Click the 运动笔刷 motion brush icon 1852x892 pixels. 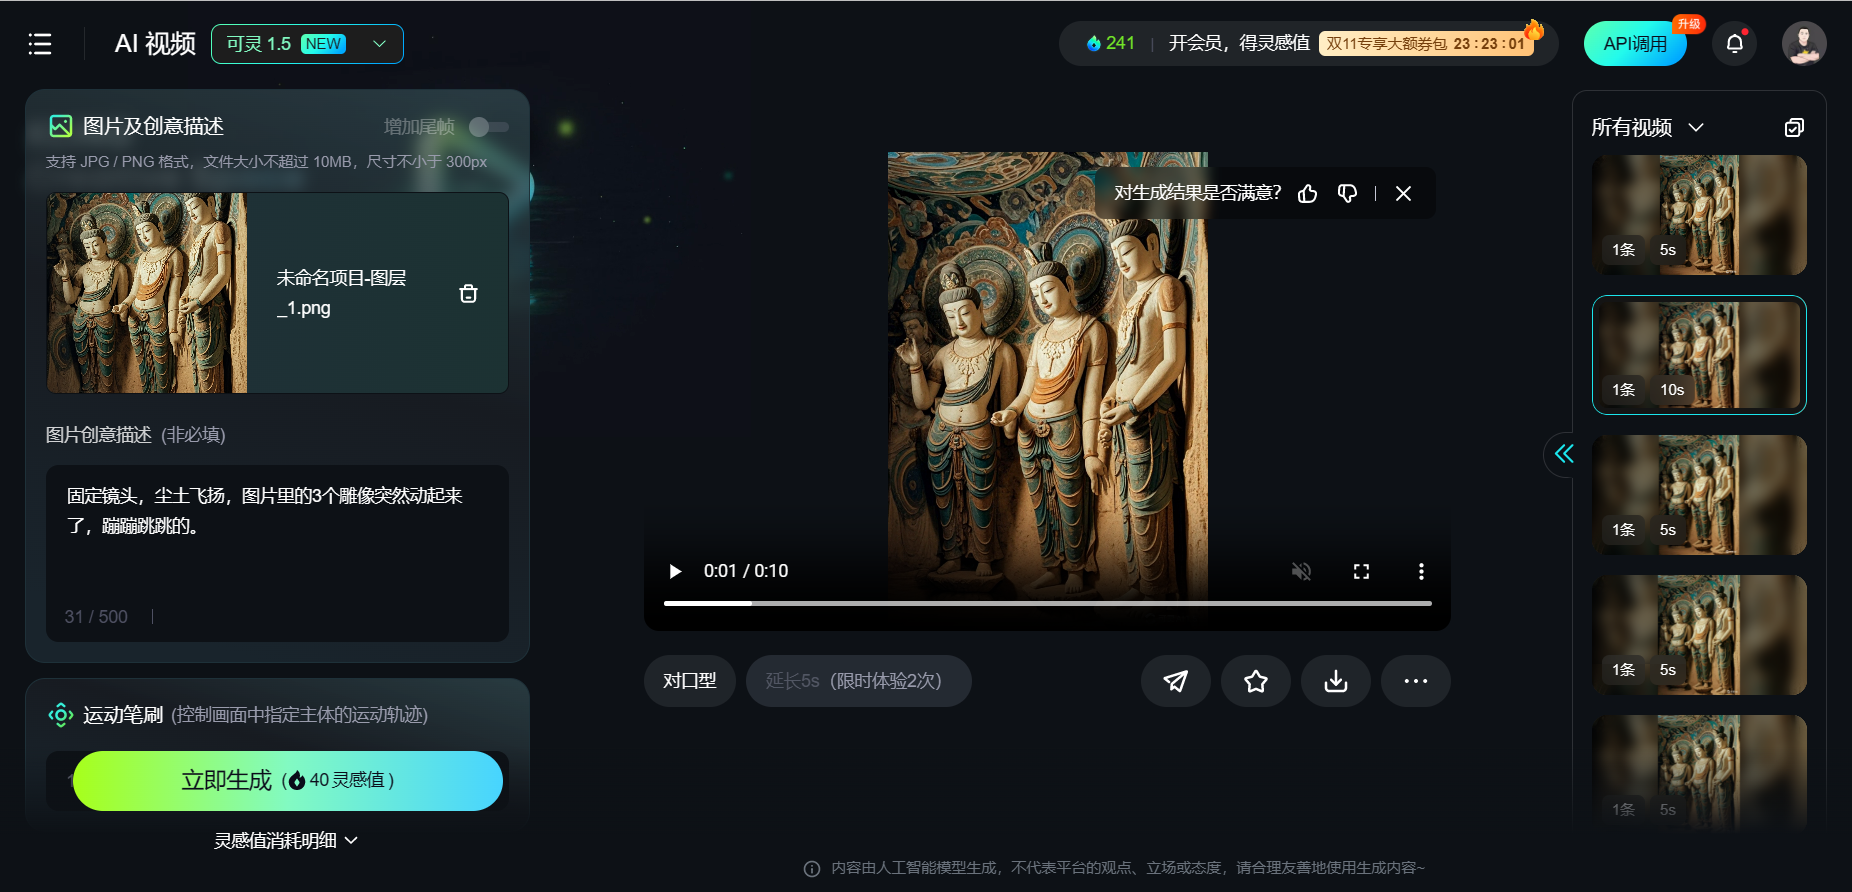pyautogui.click(x=61, y=714)
